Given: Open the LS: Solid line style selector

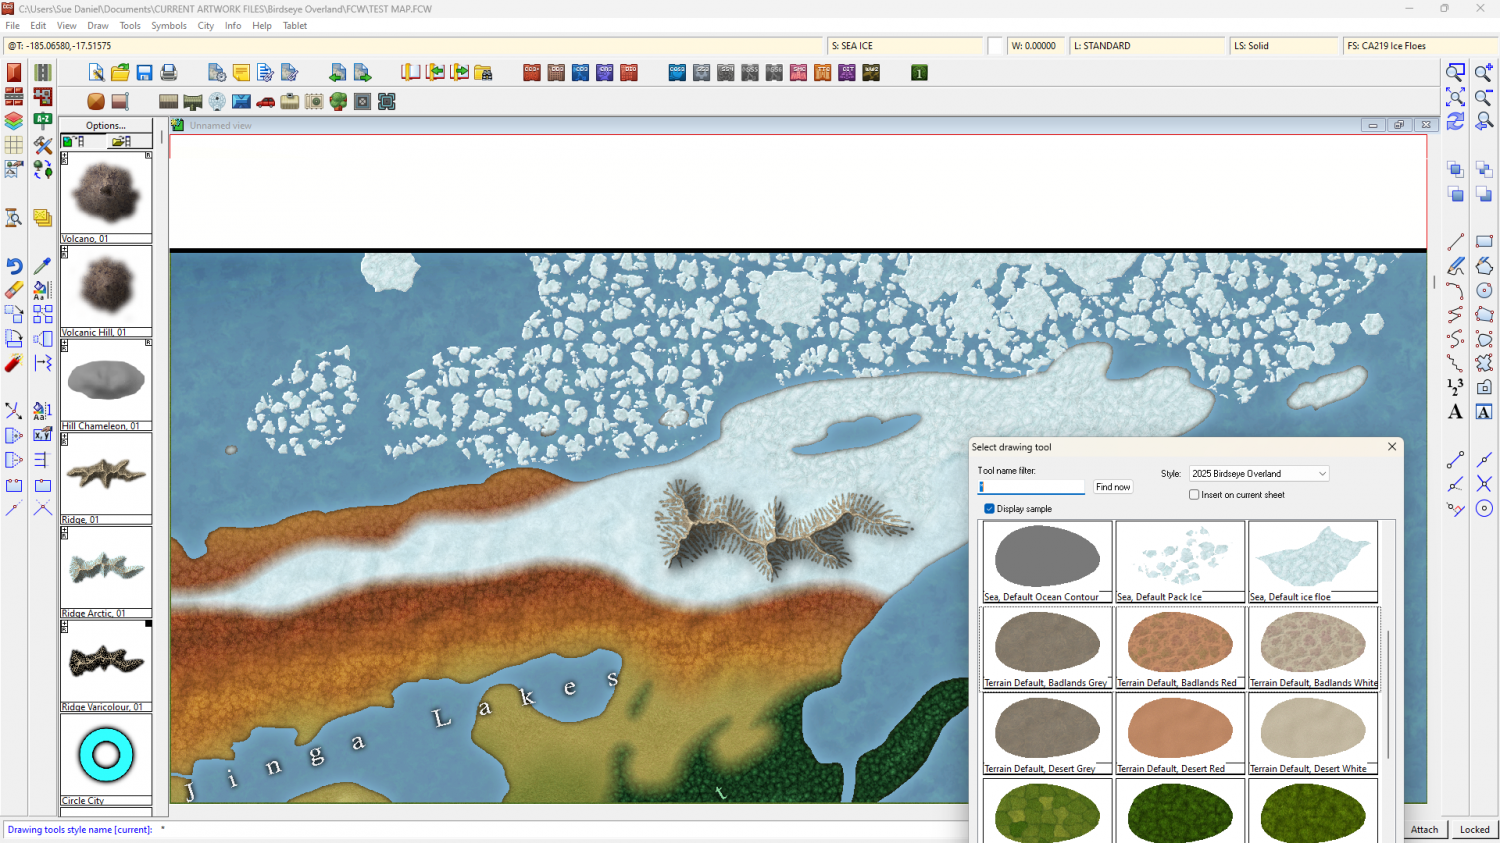Looking at the screenshot, I should (x=1284, y=46).
